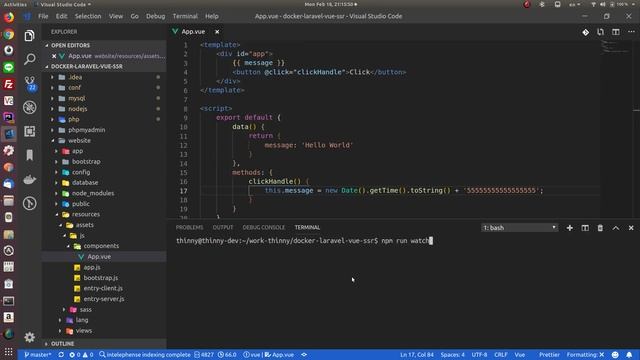The image size is (640, 360).
Task: Switch to the Debug Console tab
Action: click(264, 227)
